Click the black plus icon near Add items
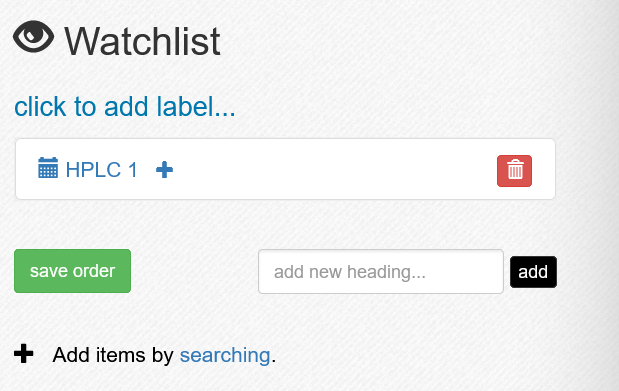Image resolution: width=619 pixels, height=391 pixels. pyautogui.click(x=24, y=353)
